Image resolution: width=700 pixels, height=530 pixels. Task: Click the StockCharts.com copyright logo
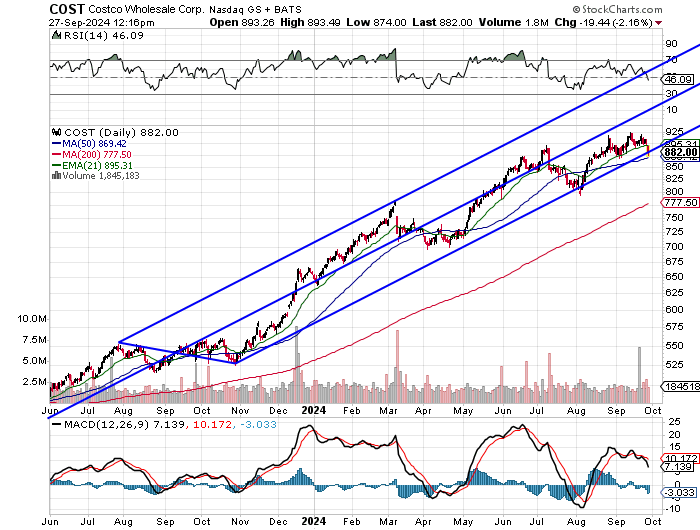[x=617, y=9]
